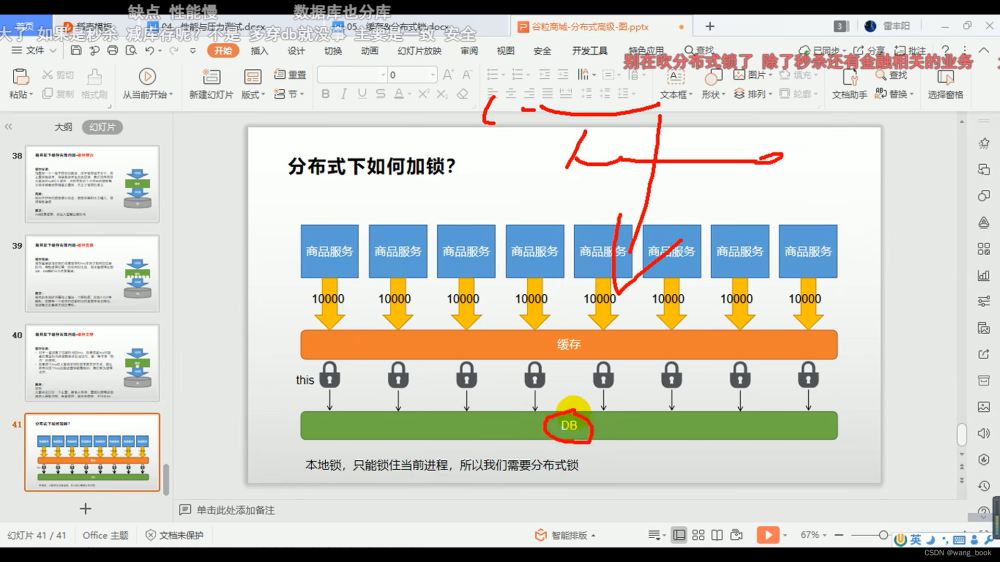Open the Selection Pane (选择窗格)
The height and width of the screenshot is (562, 1000).
[946, 83]
